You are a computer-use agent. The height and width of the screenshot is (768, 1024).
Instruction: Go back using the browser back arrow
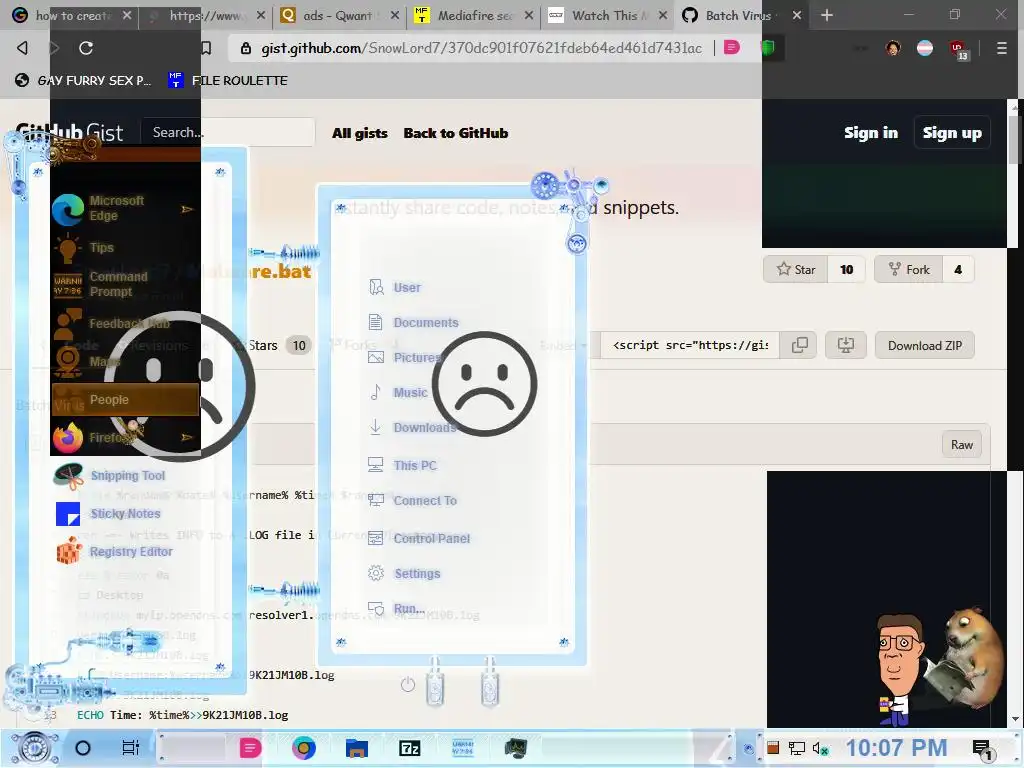tap(22, 48)
